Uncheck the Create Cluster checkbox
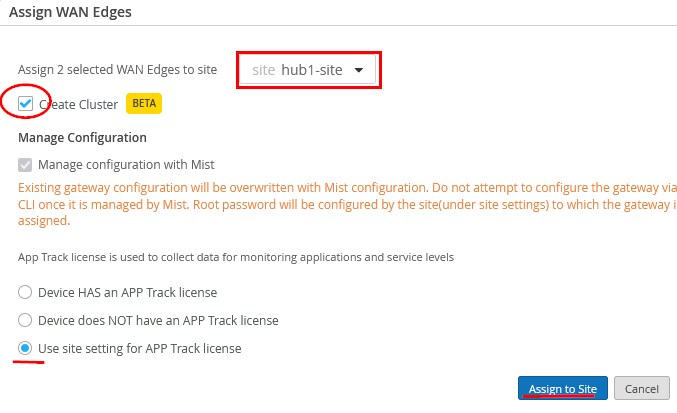Viewport: 677px width, 413px height. [x=26, y=103]
